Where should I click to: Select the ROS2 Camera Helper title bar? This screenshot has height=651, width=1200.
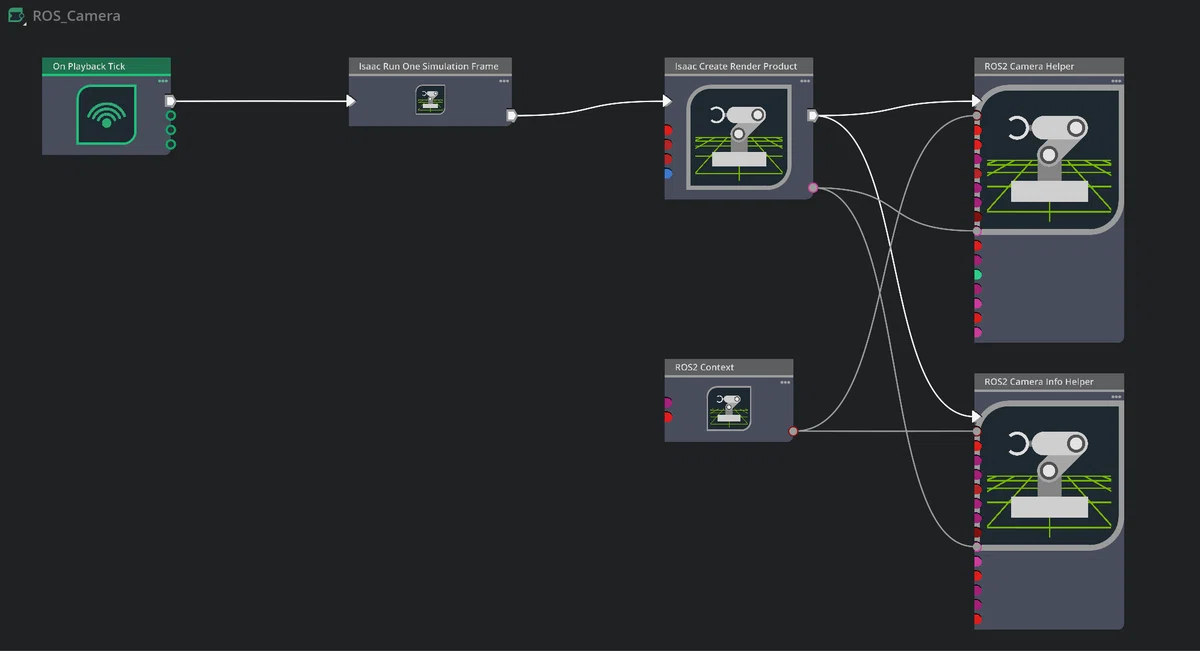tap(1049, 66)
